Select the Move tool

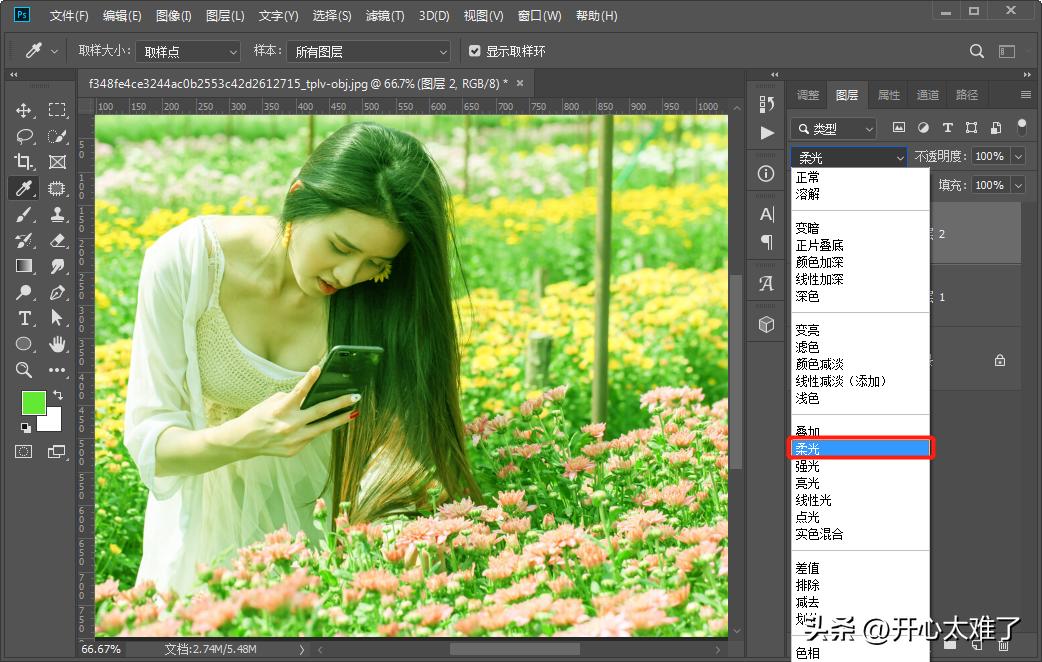(x=24, y=110)
